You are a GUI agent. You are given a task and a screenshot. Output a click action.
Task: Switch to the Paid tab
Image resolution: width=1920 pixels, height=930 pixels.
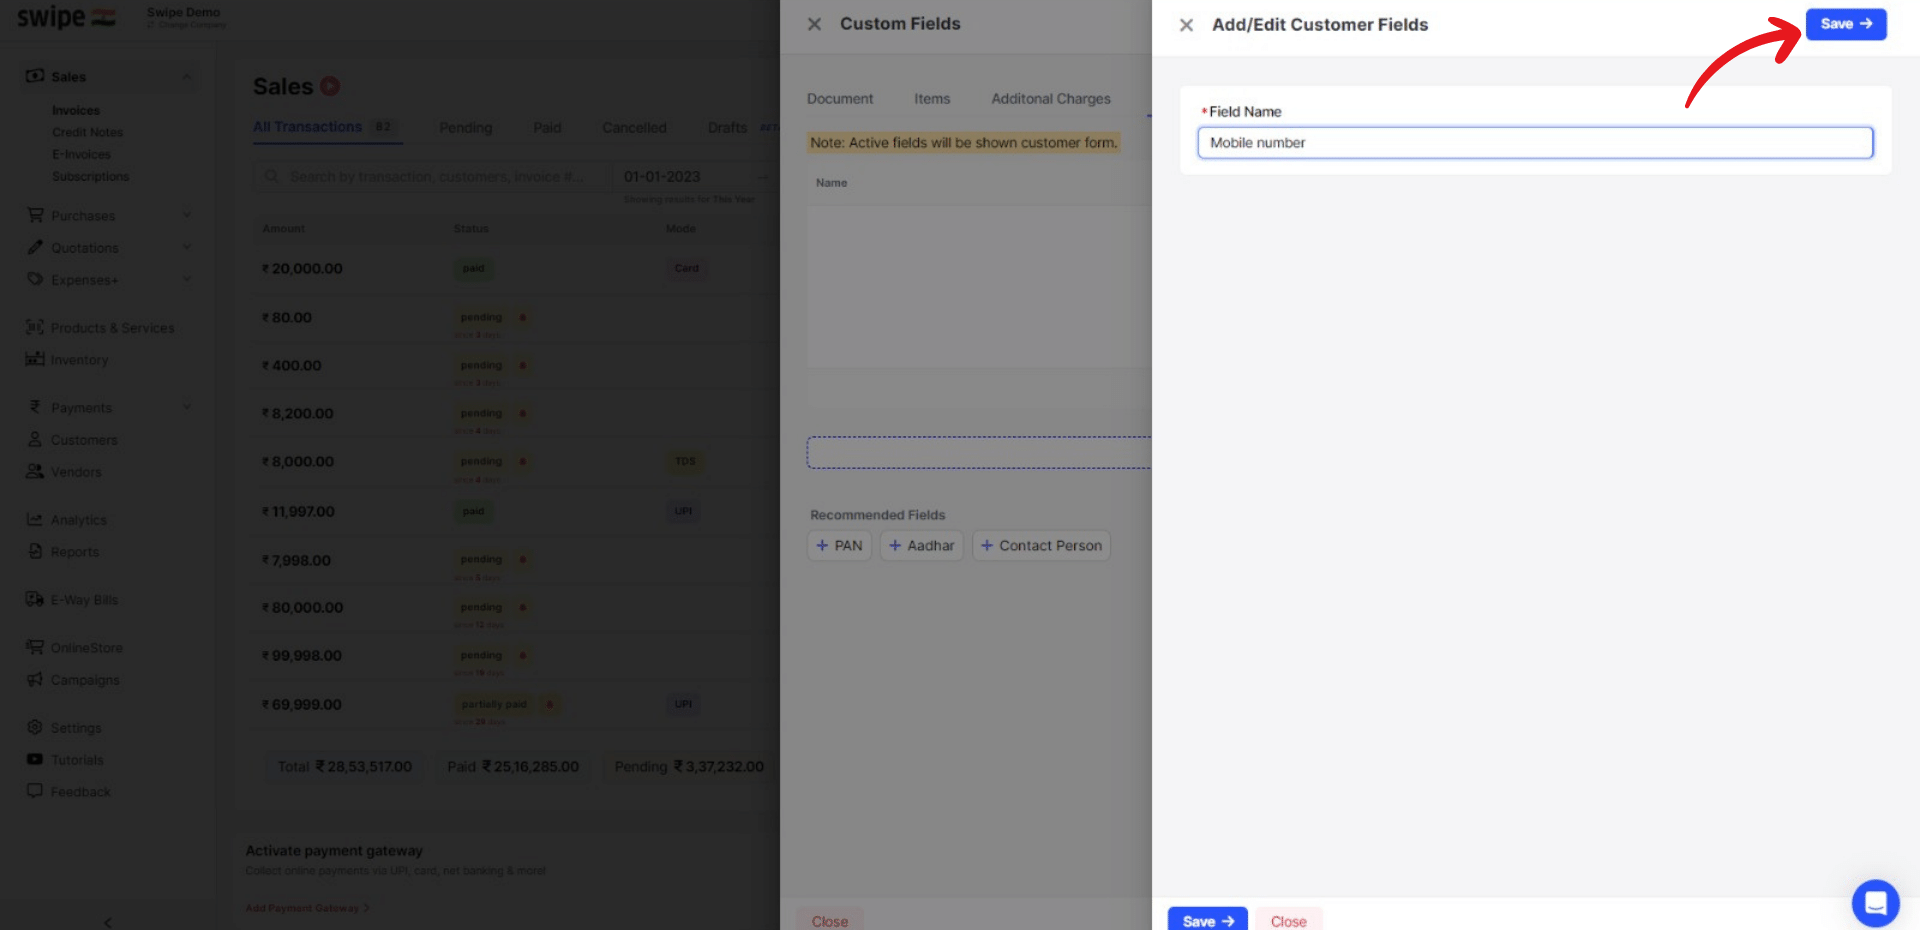click(x=547, y=128)
